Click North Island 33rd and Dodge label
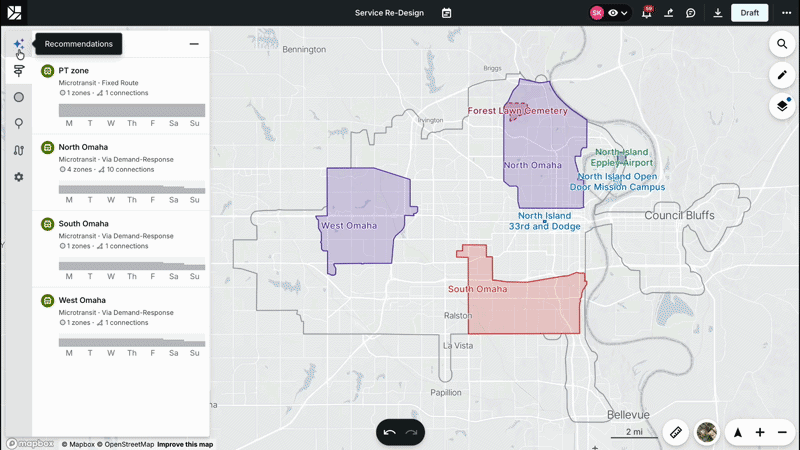This screenshot has height=450, width=800. pos(544,221)
